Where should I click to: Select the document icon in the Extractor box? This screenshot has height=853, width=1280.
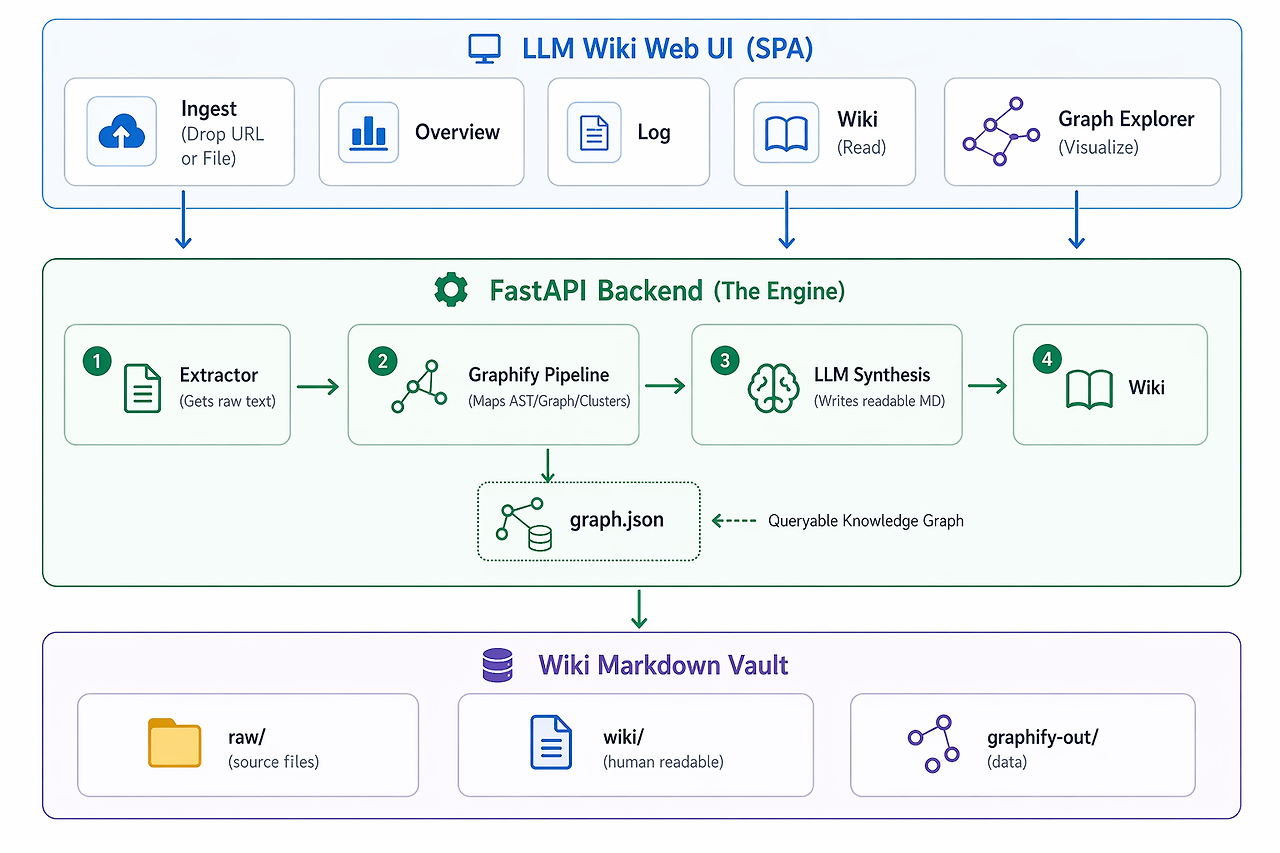click(x=142, y=387)
